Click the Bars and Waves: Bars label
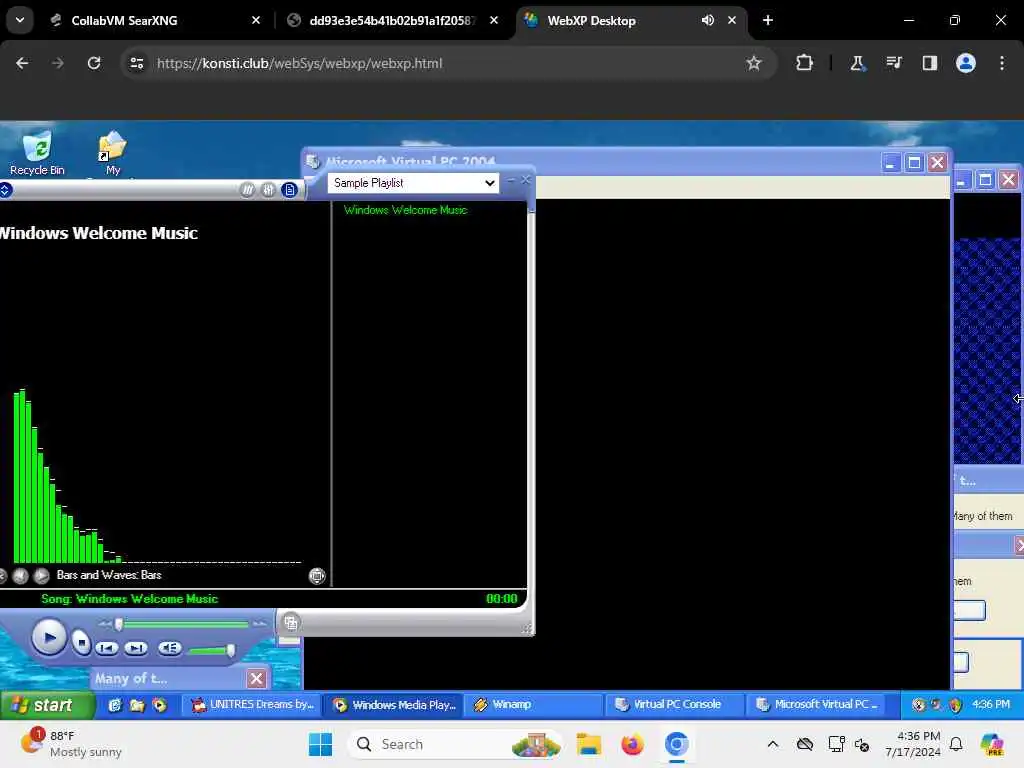This screenshot has height=768, width=1024. point(109,575)
